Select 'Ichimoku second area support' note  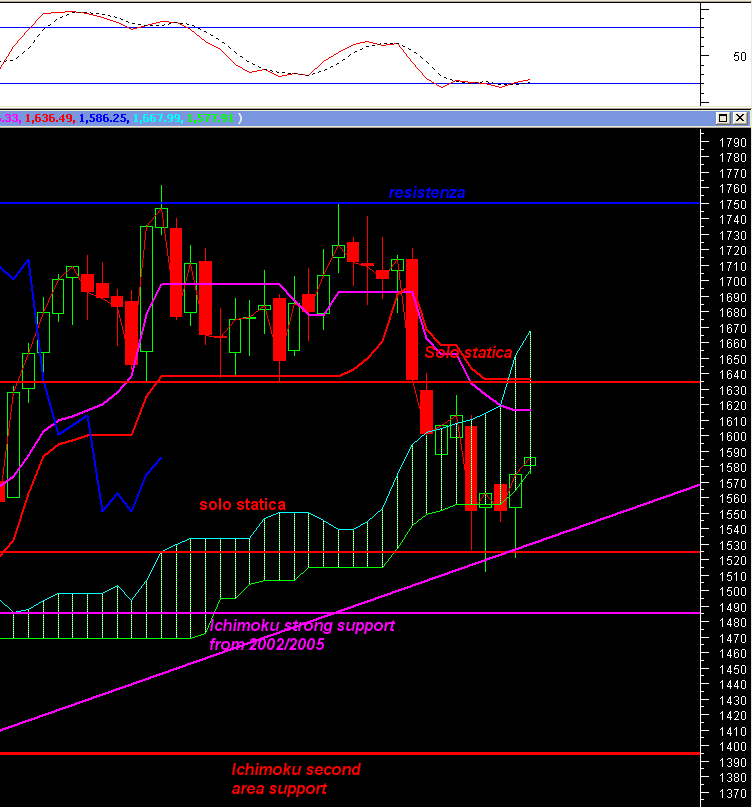point(296,779)
